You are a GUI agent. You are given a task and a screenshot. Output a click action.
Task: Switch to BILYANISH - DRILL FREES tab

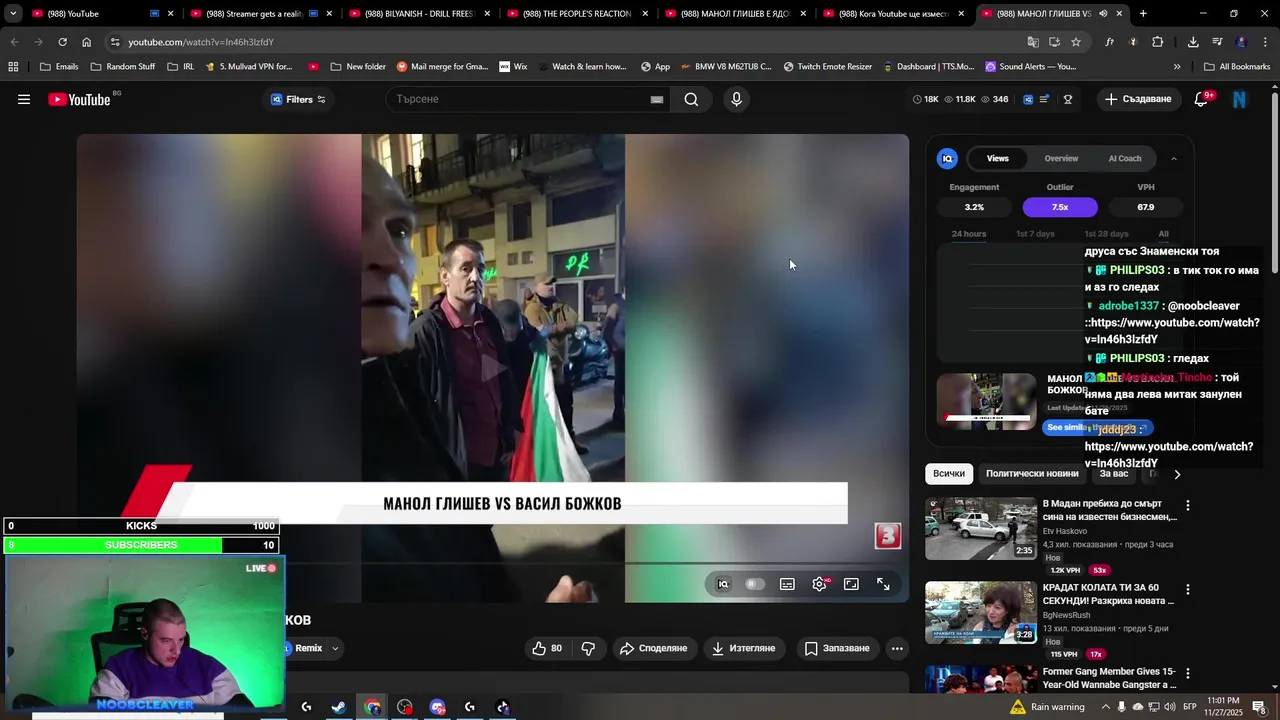420,14
